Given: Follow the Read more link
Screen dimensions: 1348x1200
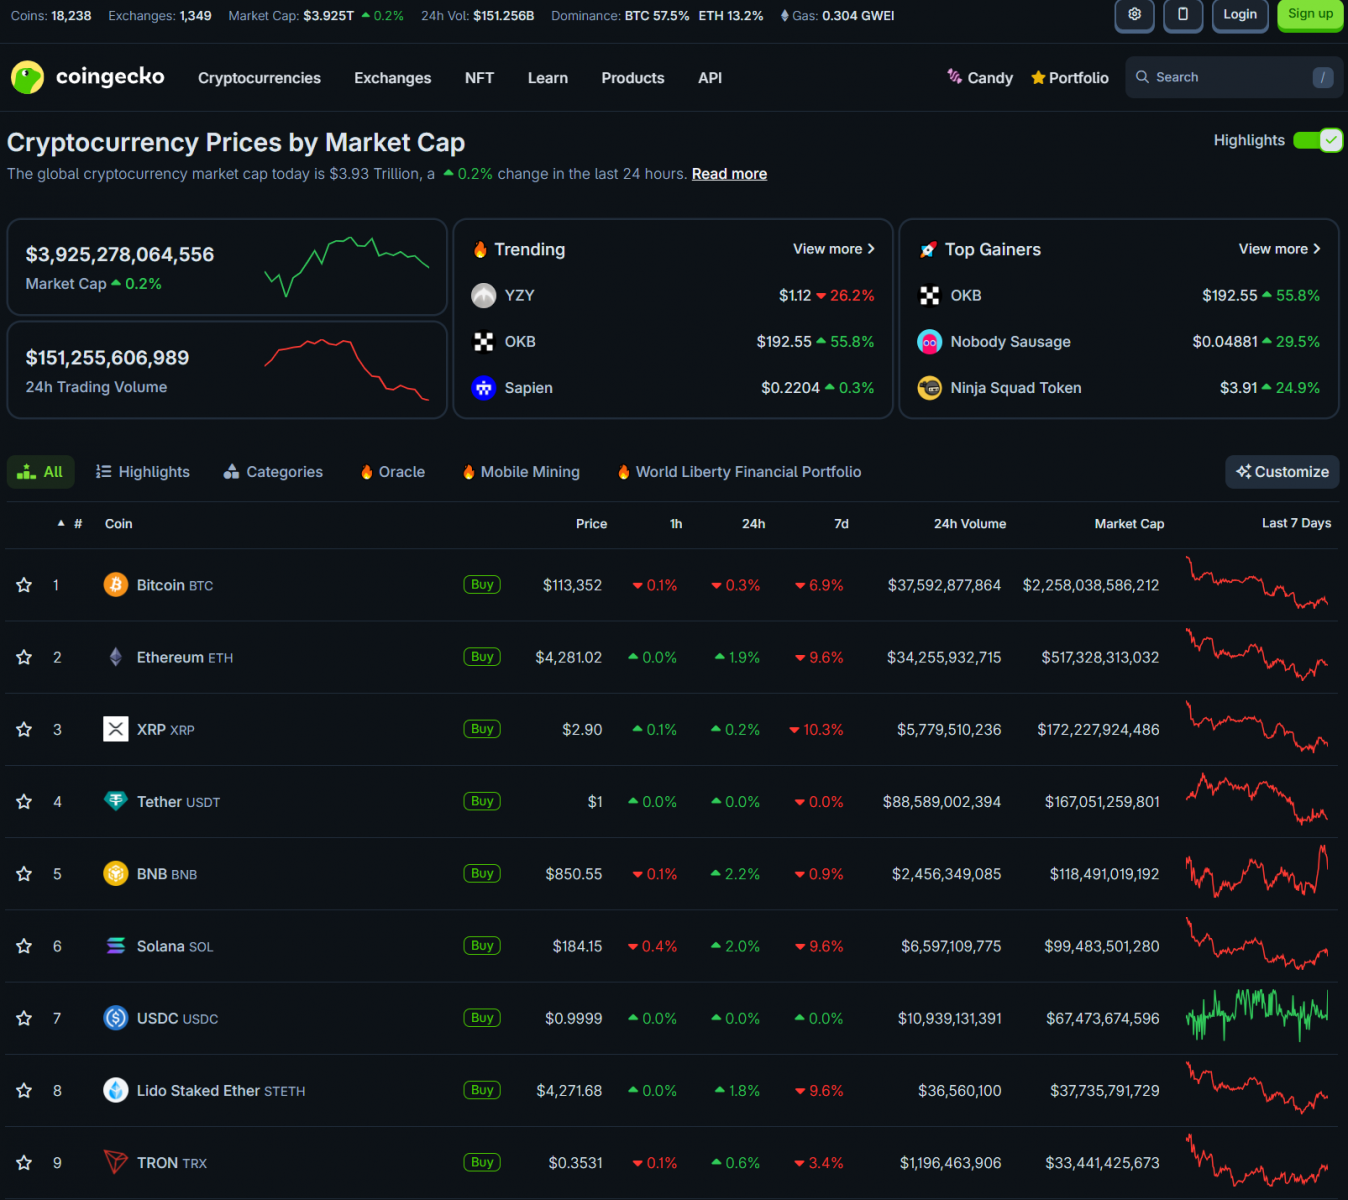Looking at the screenshot, I should pyautogui.click(x=729, y=174).
